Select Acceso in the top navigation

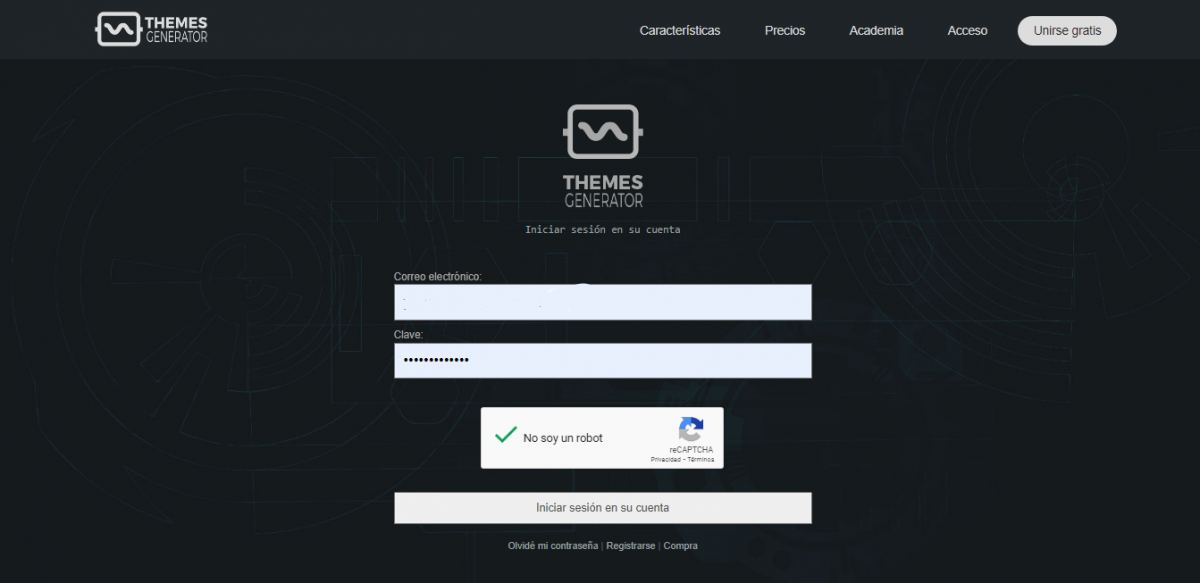tap(967, 31)
